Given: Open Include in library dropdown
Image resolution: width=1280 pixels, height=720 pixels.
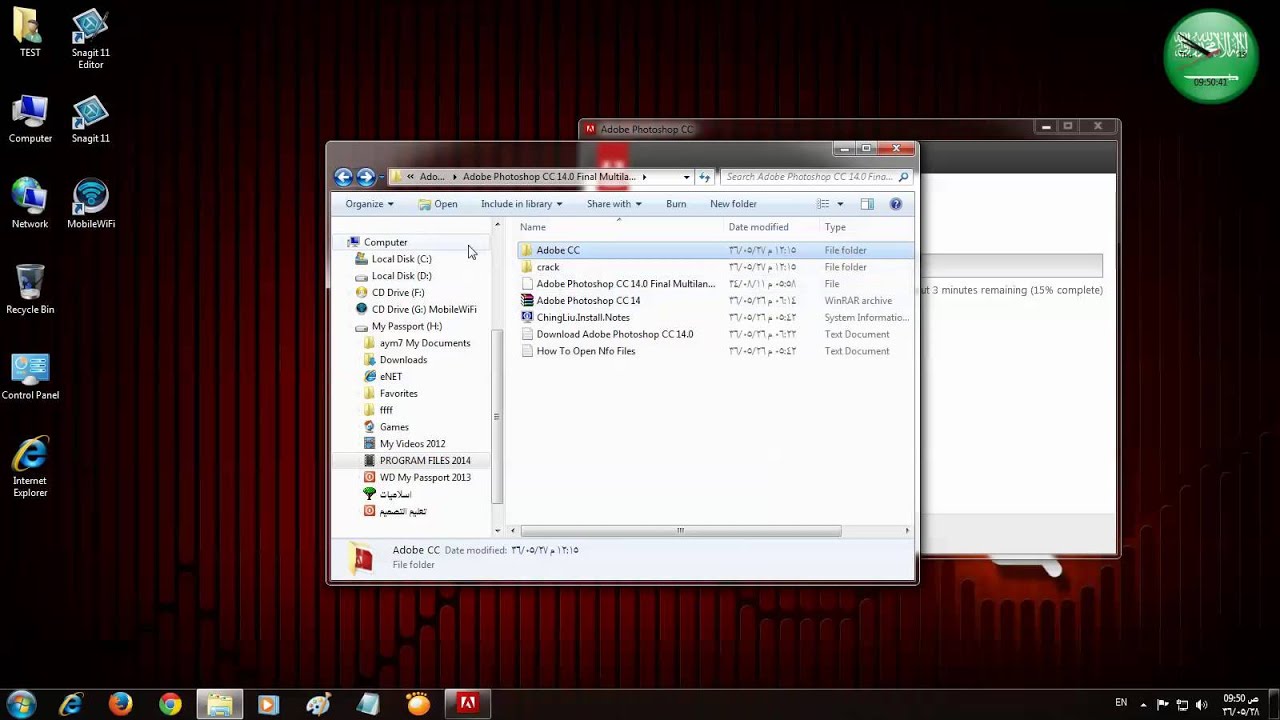Looking at the screenshot, I should tap(521, 204).
